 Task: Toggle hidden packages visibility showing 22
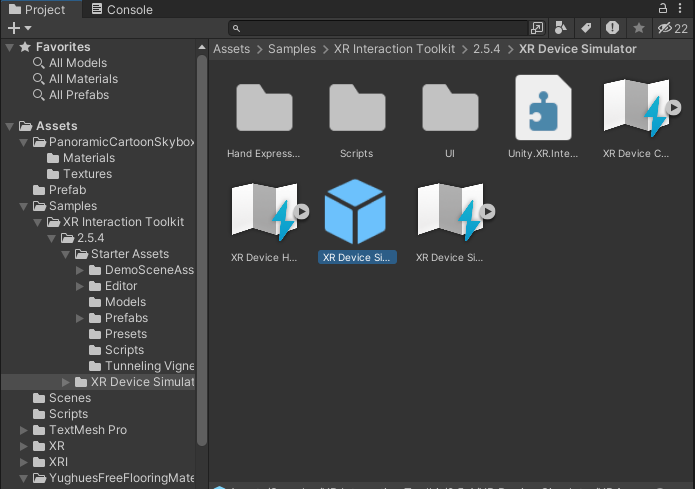tap(672, 28)
